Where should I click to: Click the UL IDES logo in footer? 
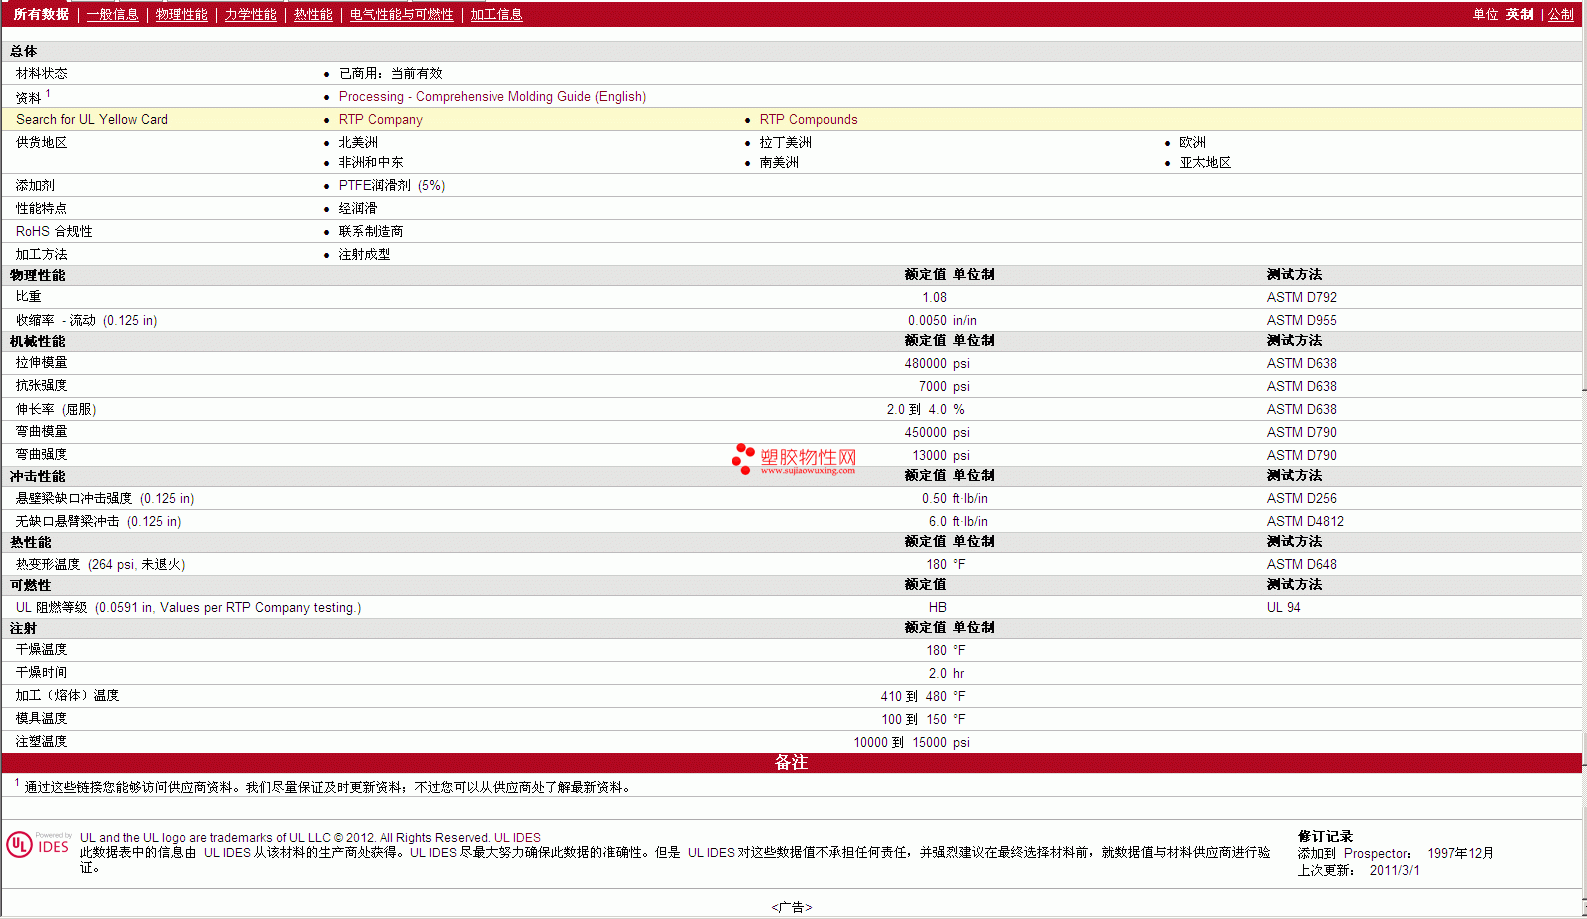38,845
